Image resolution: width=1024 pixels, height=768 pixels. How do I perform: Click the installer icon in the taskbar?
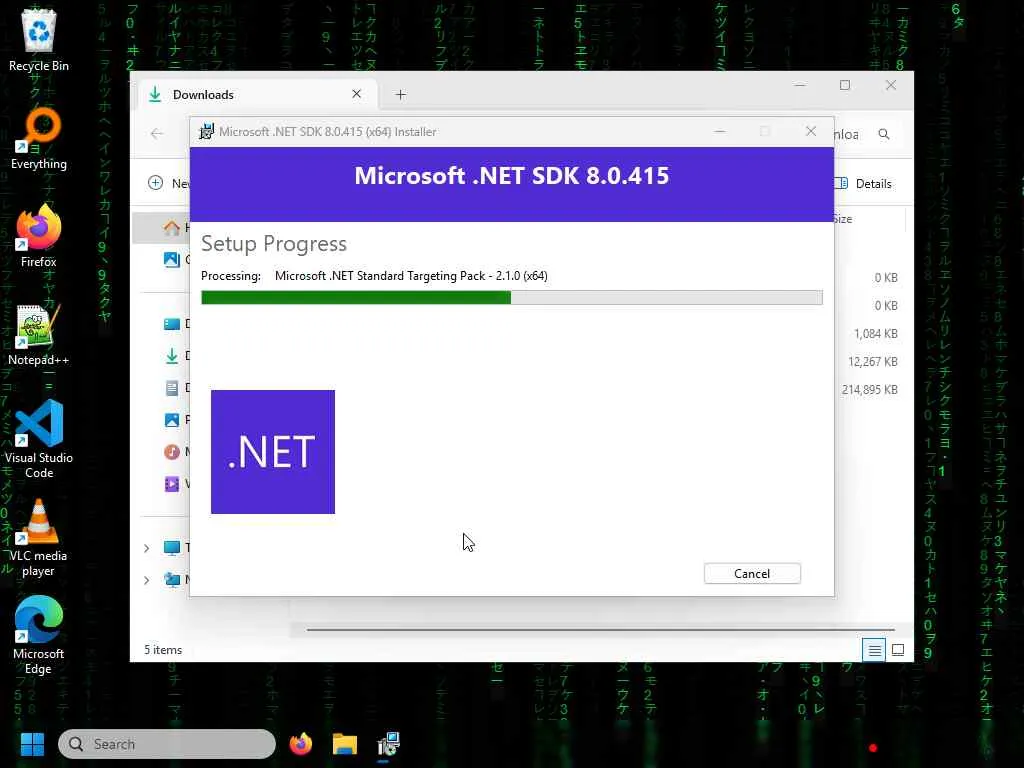(x=389, y=744)
